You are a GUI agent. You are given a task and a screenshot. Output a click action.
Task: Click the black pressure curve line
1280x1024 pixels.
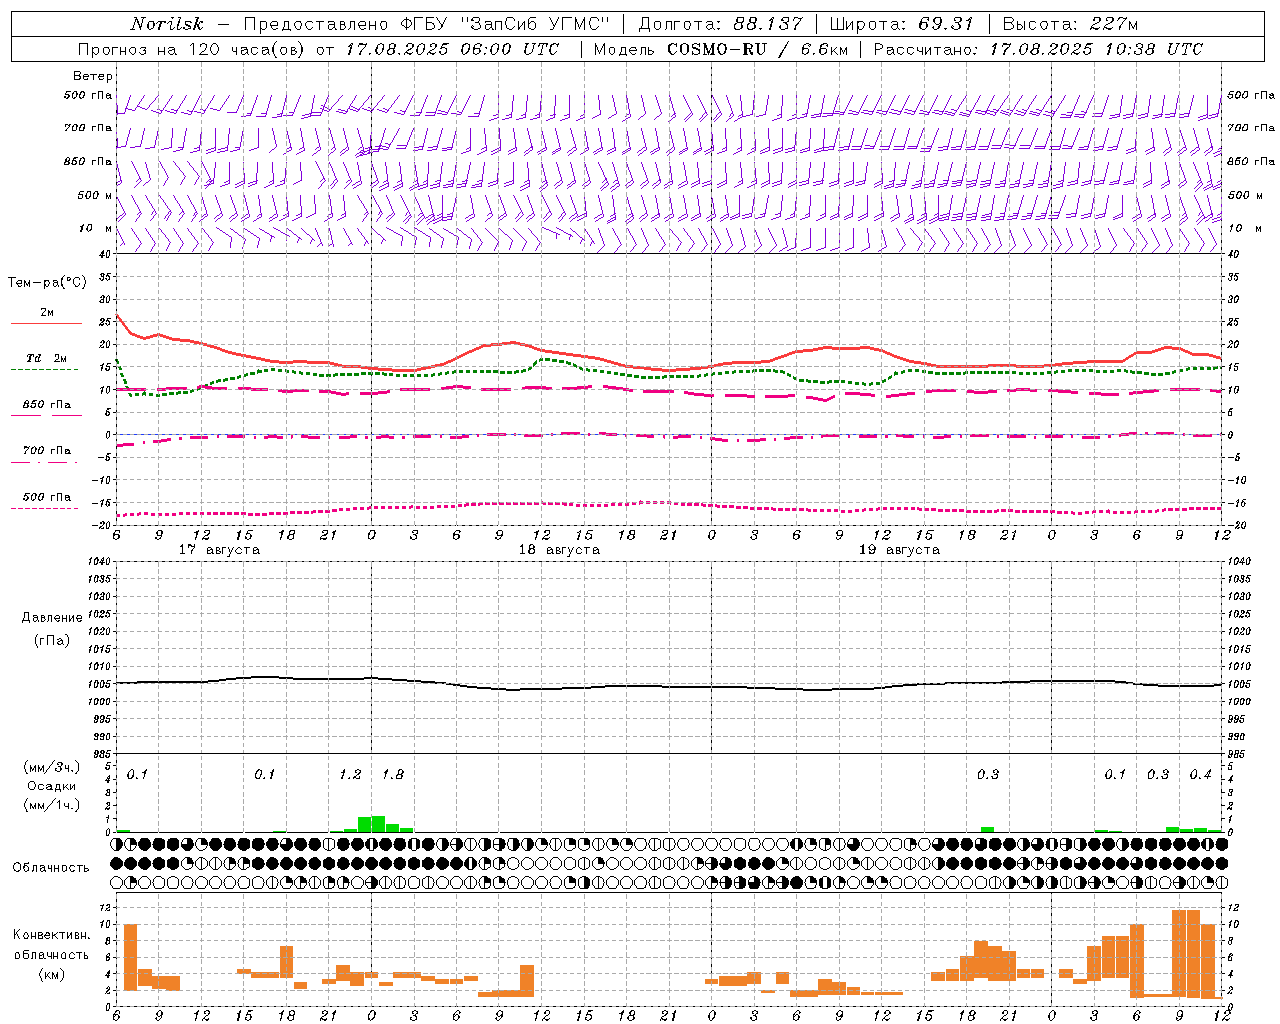(x=669, y=686)
